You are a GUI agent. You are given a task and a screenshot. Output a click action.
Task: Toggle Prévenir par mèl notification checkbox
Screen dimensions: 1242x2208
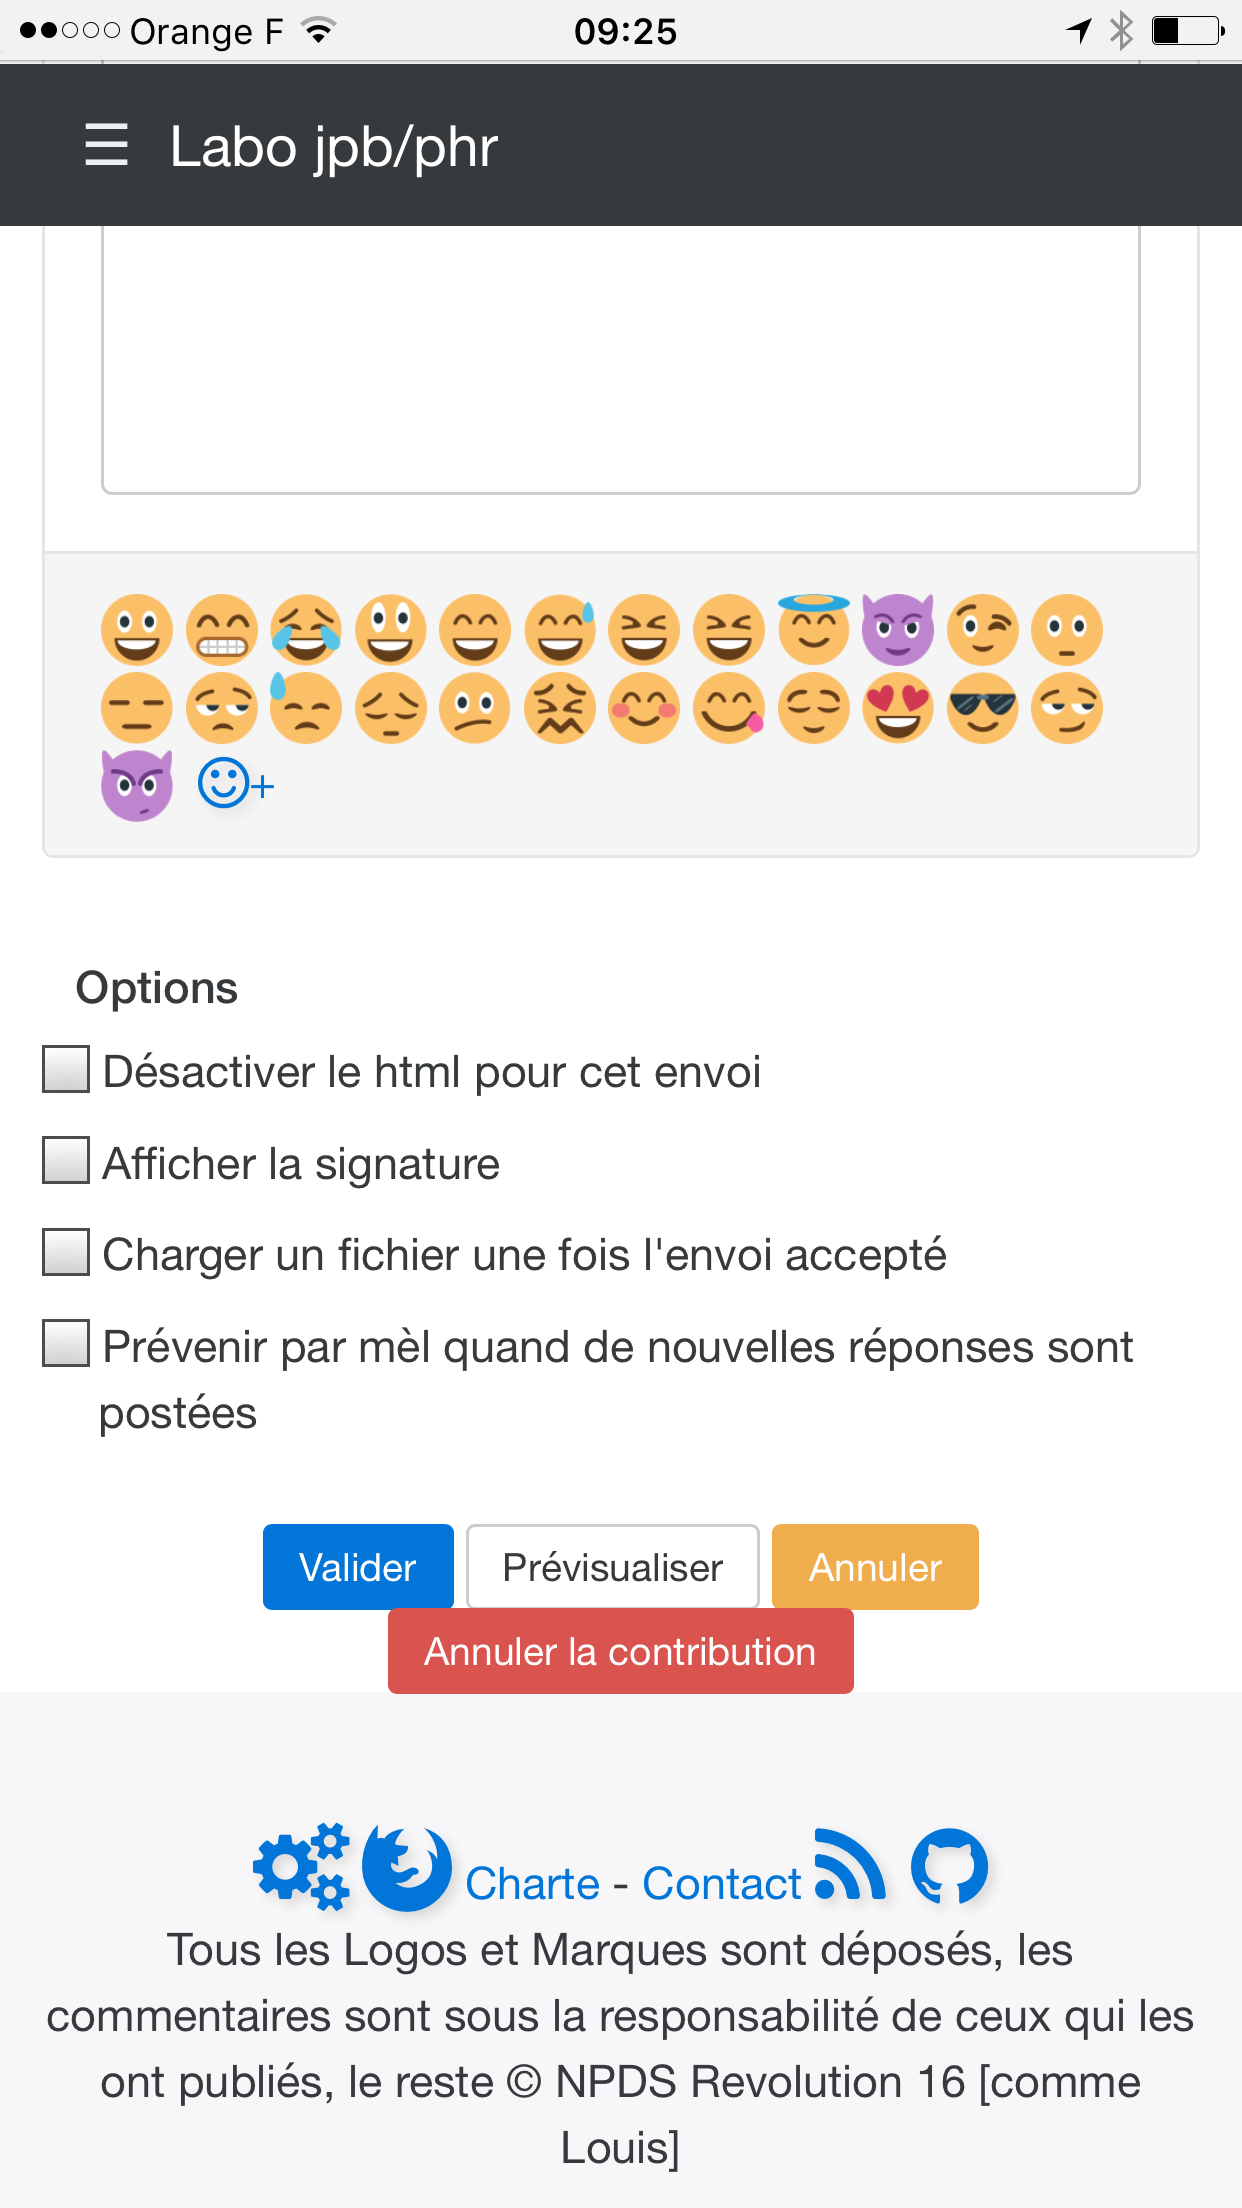(66, 1343)
